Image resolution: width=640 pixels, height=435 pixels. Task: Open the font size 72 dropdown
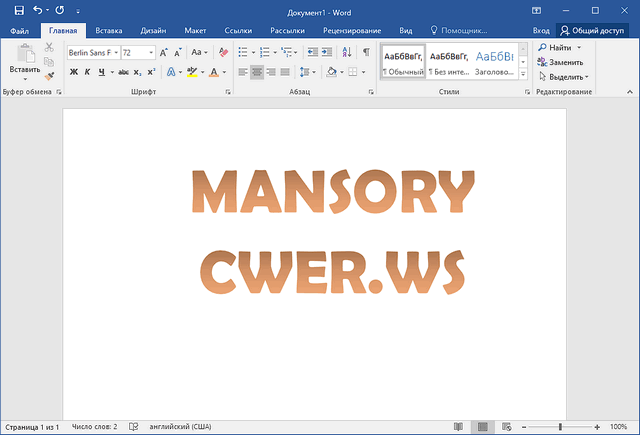pos(150,52)
